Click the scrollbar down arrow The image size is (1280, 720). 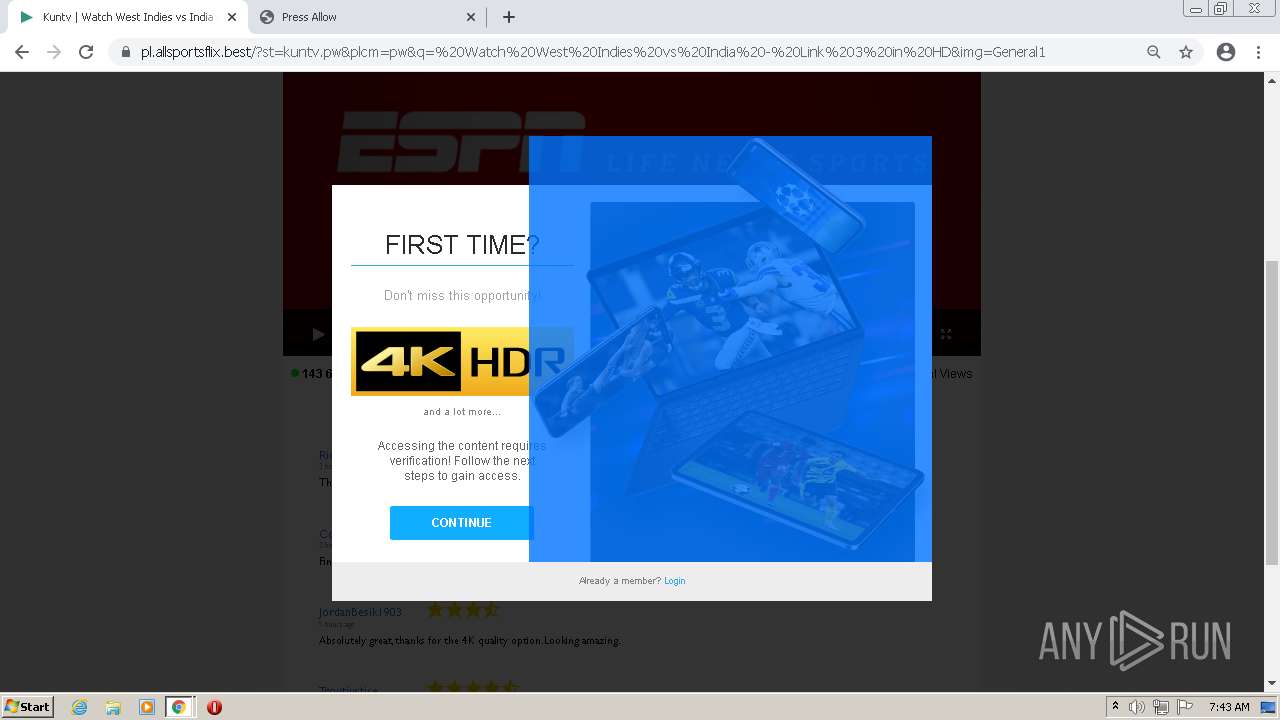(1271, 684)
